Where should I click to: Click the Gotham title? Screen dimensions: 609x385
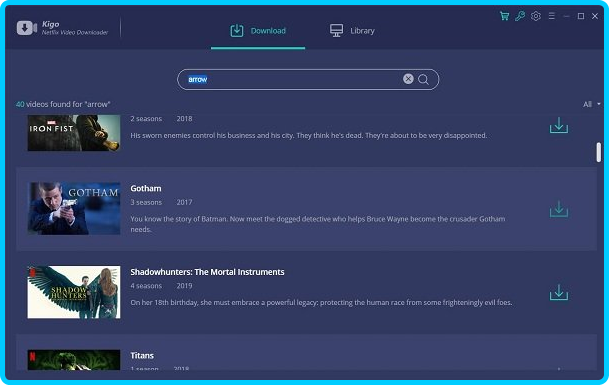pos(146,188)
